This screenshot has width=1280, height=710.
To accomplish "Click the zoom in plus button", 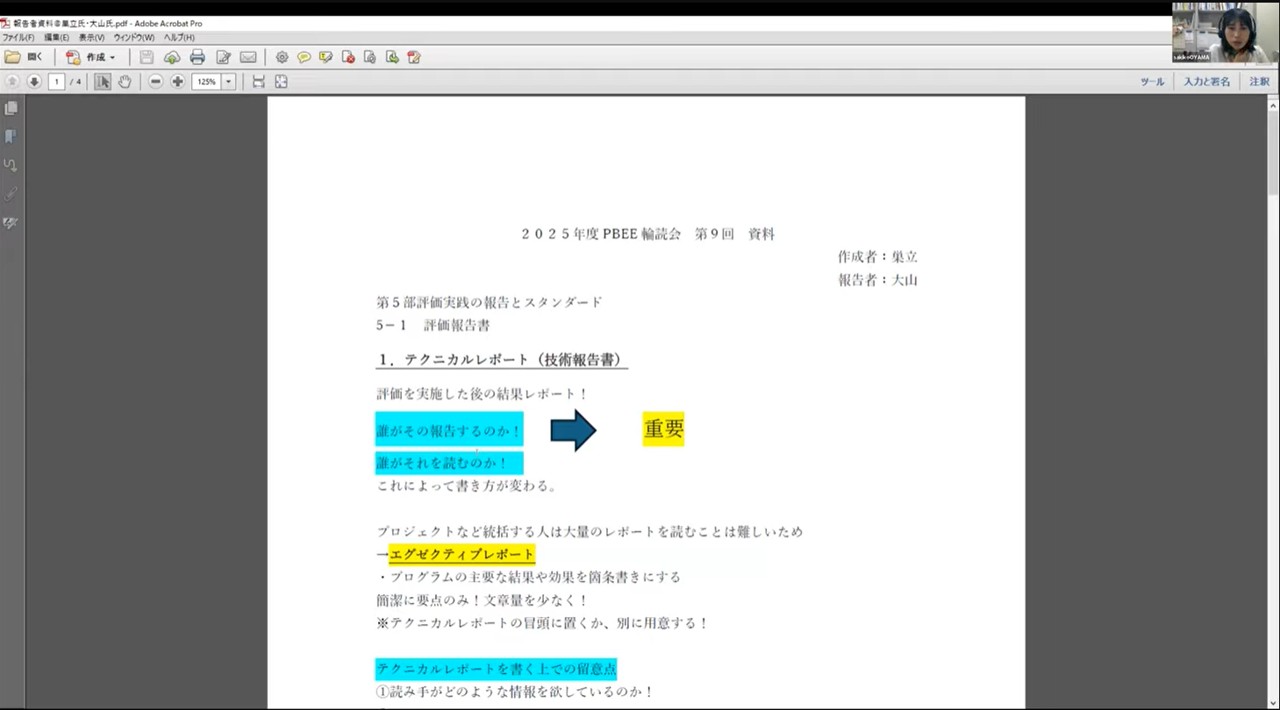I will click(177, 82).
